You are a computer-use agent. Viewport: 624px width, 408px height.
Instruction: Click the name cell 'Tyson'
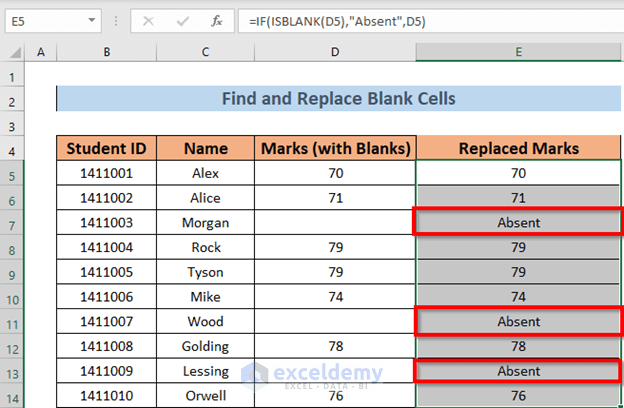205,272
